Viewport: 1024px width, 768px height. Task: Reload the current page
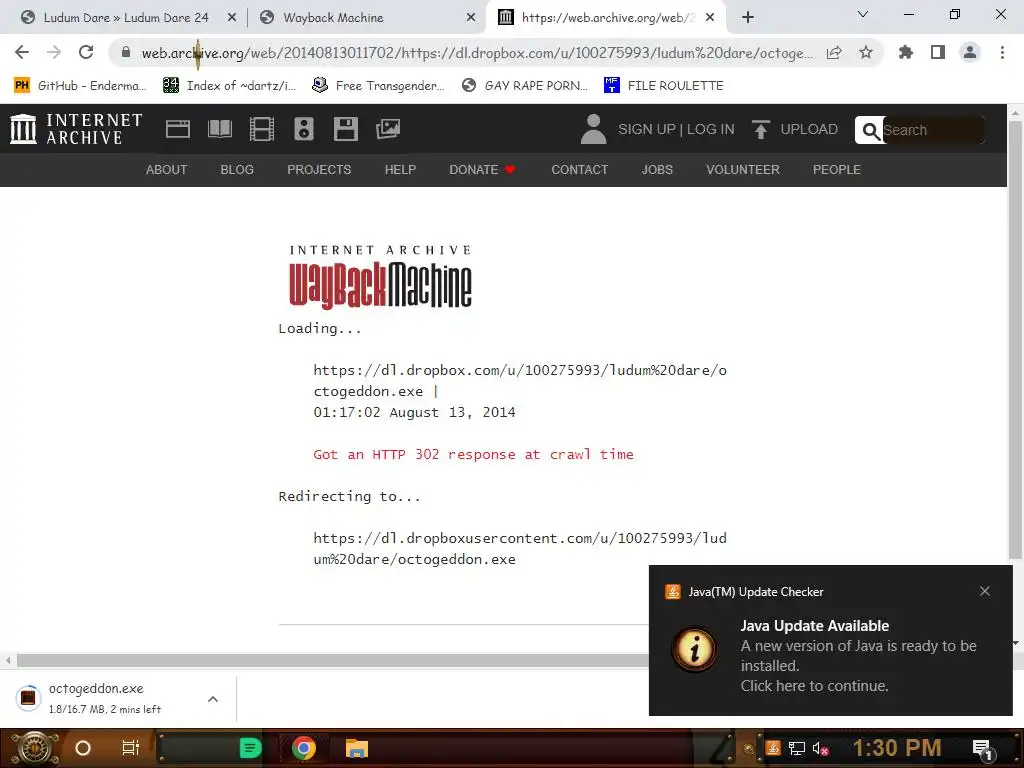click(86, 52)
